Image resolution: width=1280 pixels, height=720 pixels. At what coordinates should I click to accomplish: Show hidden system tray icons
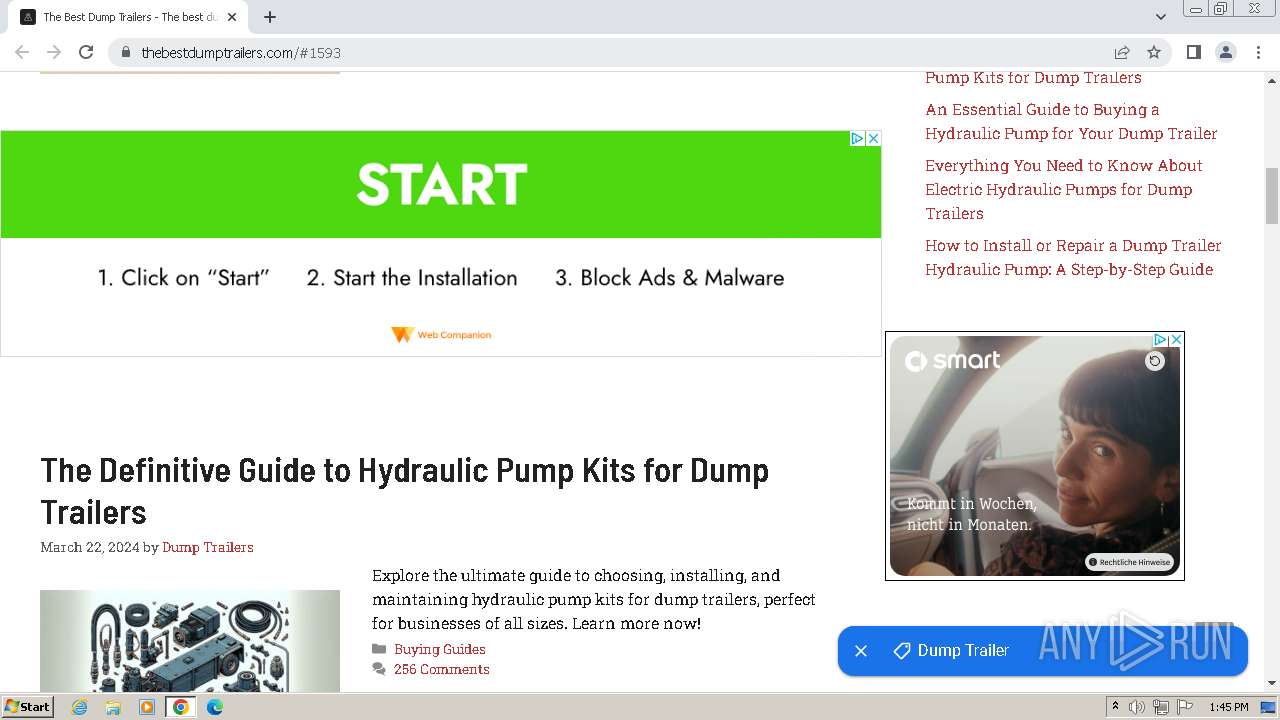tap(1115, 707)
